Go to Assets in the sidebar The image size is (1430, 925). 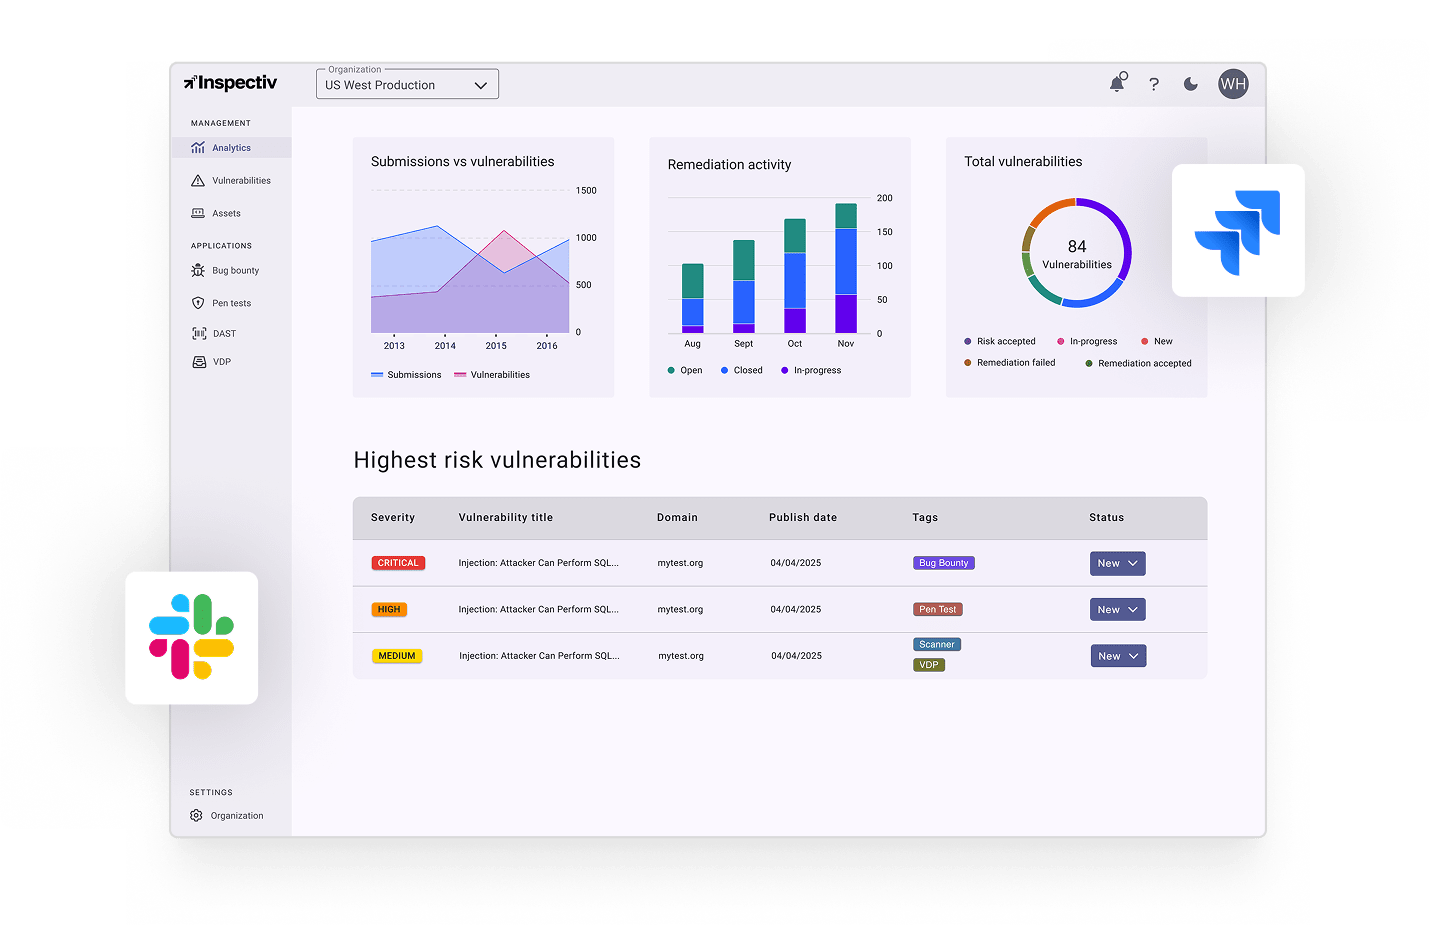click(226, 213)
